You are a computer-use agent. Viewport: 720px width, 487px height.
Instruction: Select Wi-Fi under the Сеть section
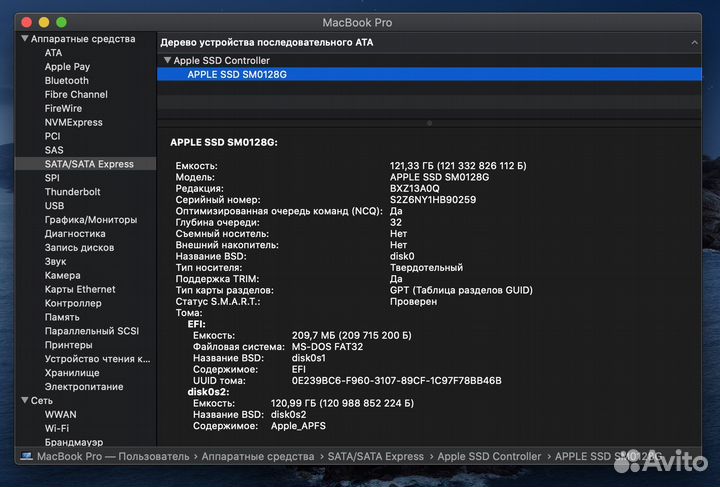point(57,428)
